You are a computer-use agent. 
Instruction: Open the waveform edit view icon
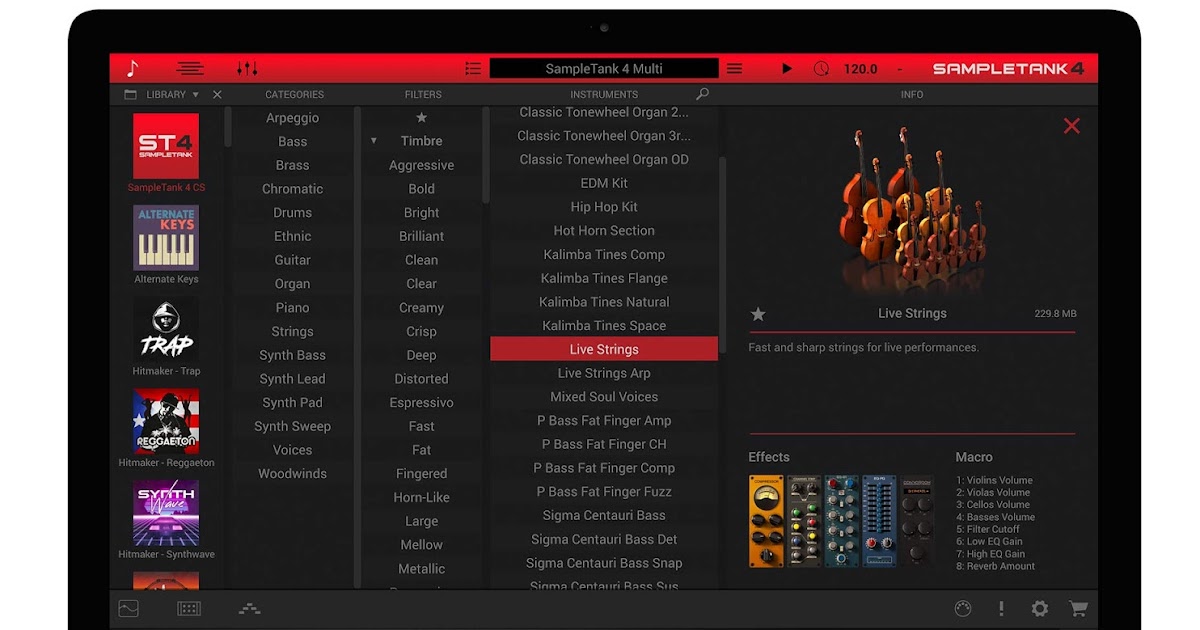click(128, 608)
